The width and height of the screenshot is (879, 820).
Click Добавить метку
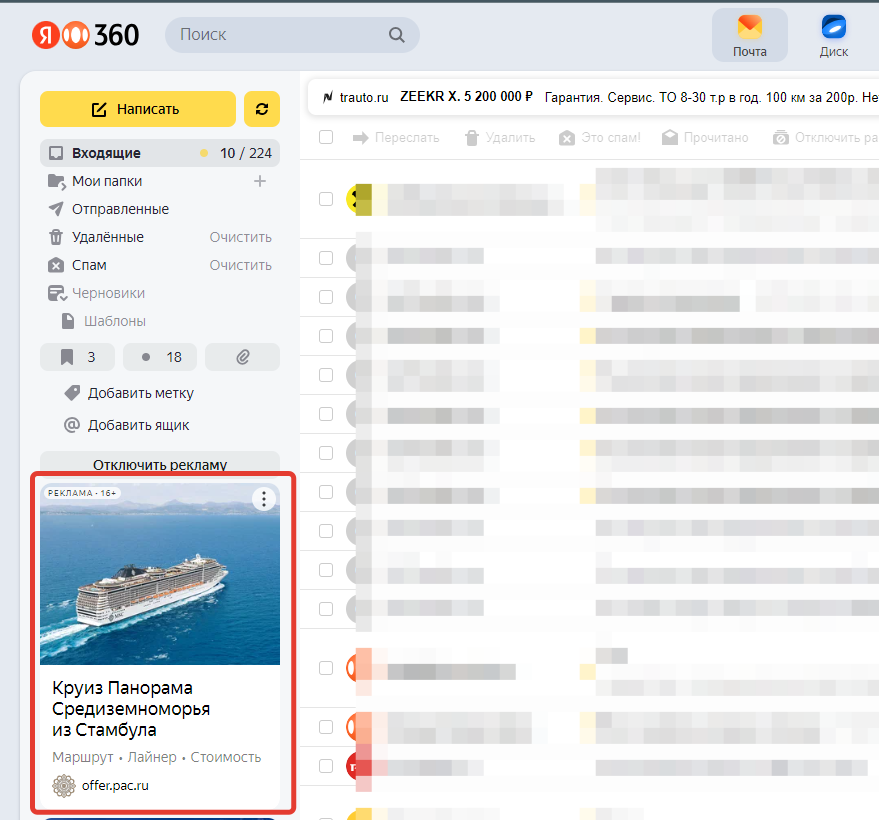click(x=141, y=393)
